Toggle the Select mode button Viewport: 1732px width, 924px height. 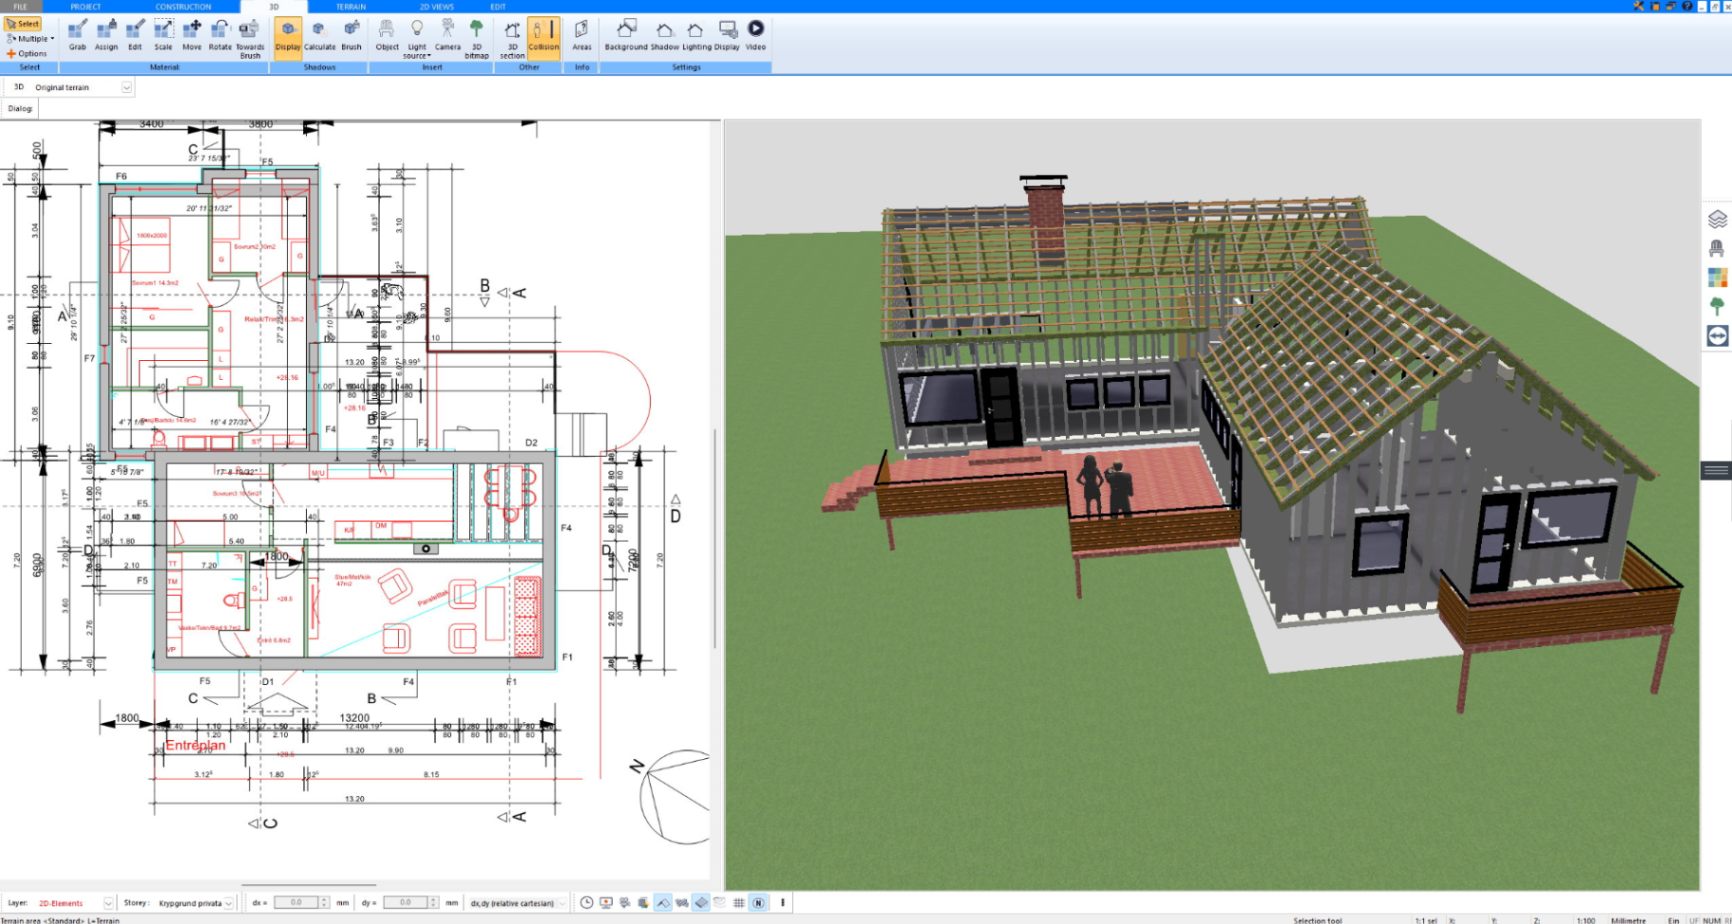[x=23, y=24]
